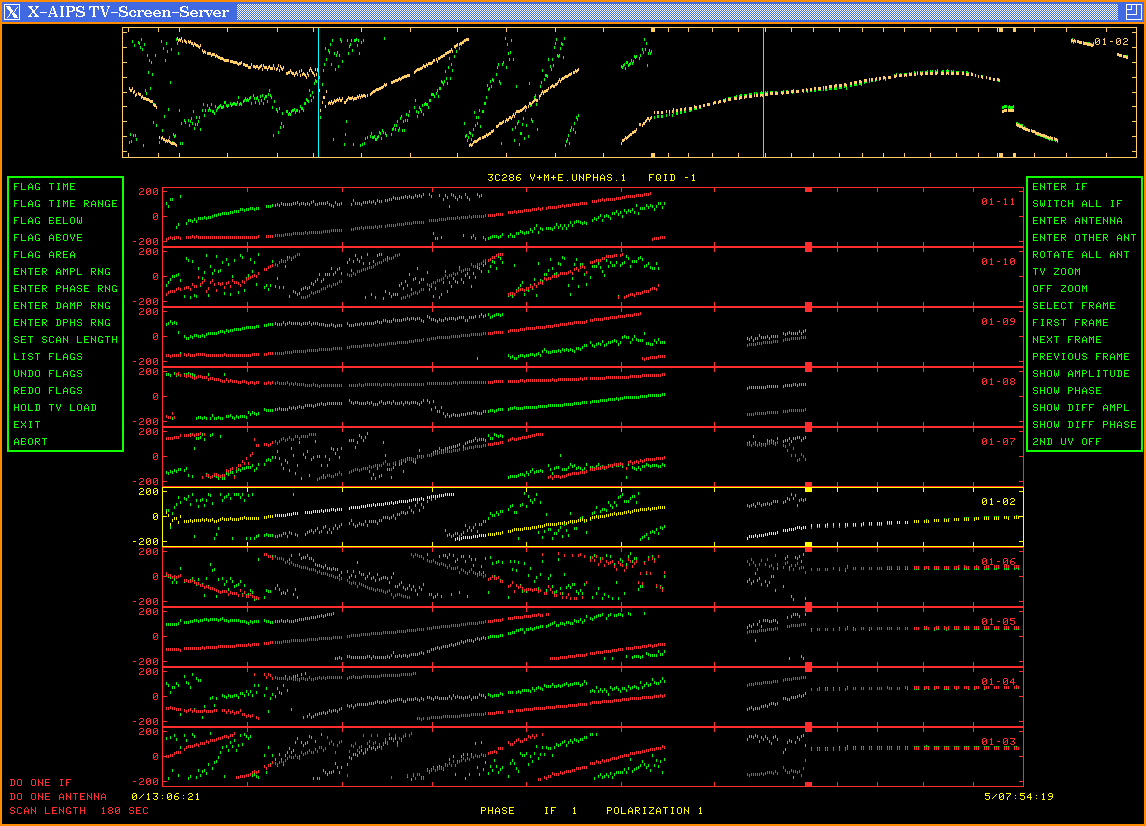
Task: Click the 01-06 baseline label
Action: point(998,561)
